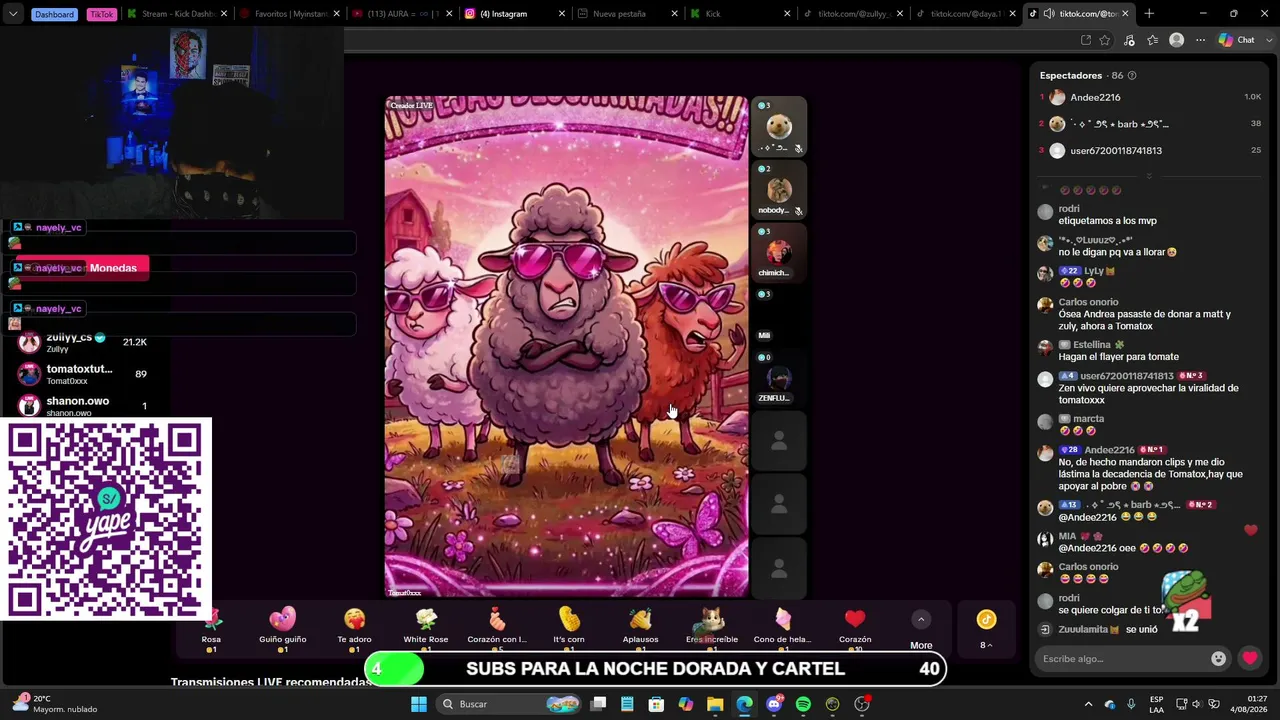
Task: Close the active TikTok tab
Action: pyautogui.click(x=1125, y=14)
